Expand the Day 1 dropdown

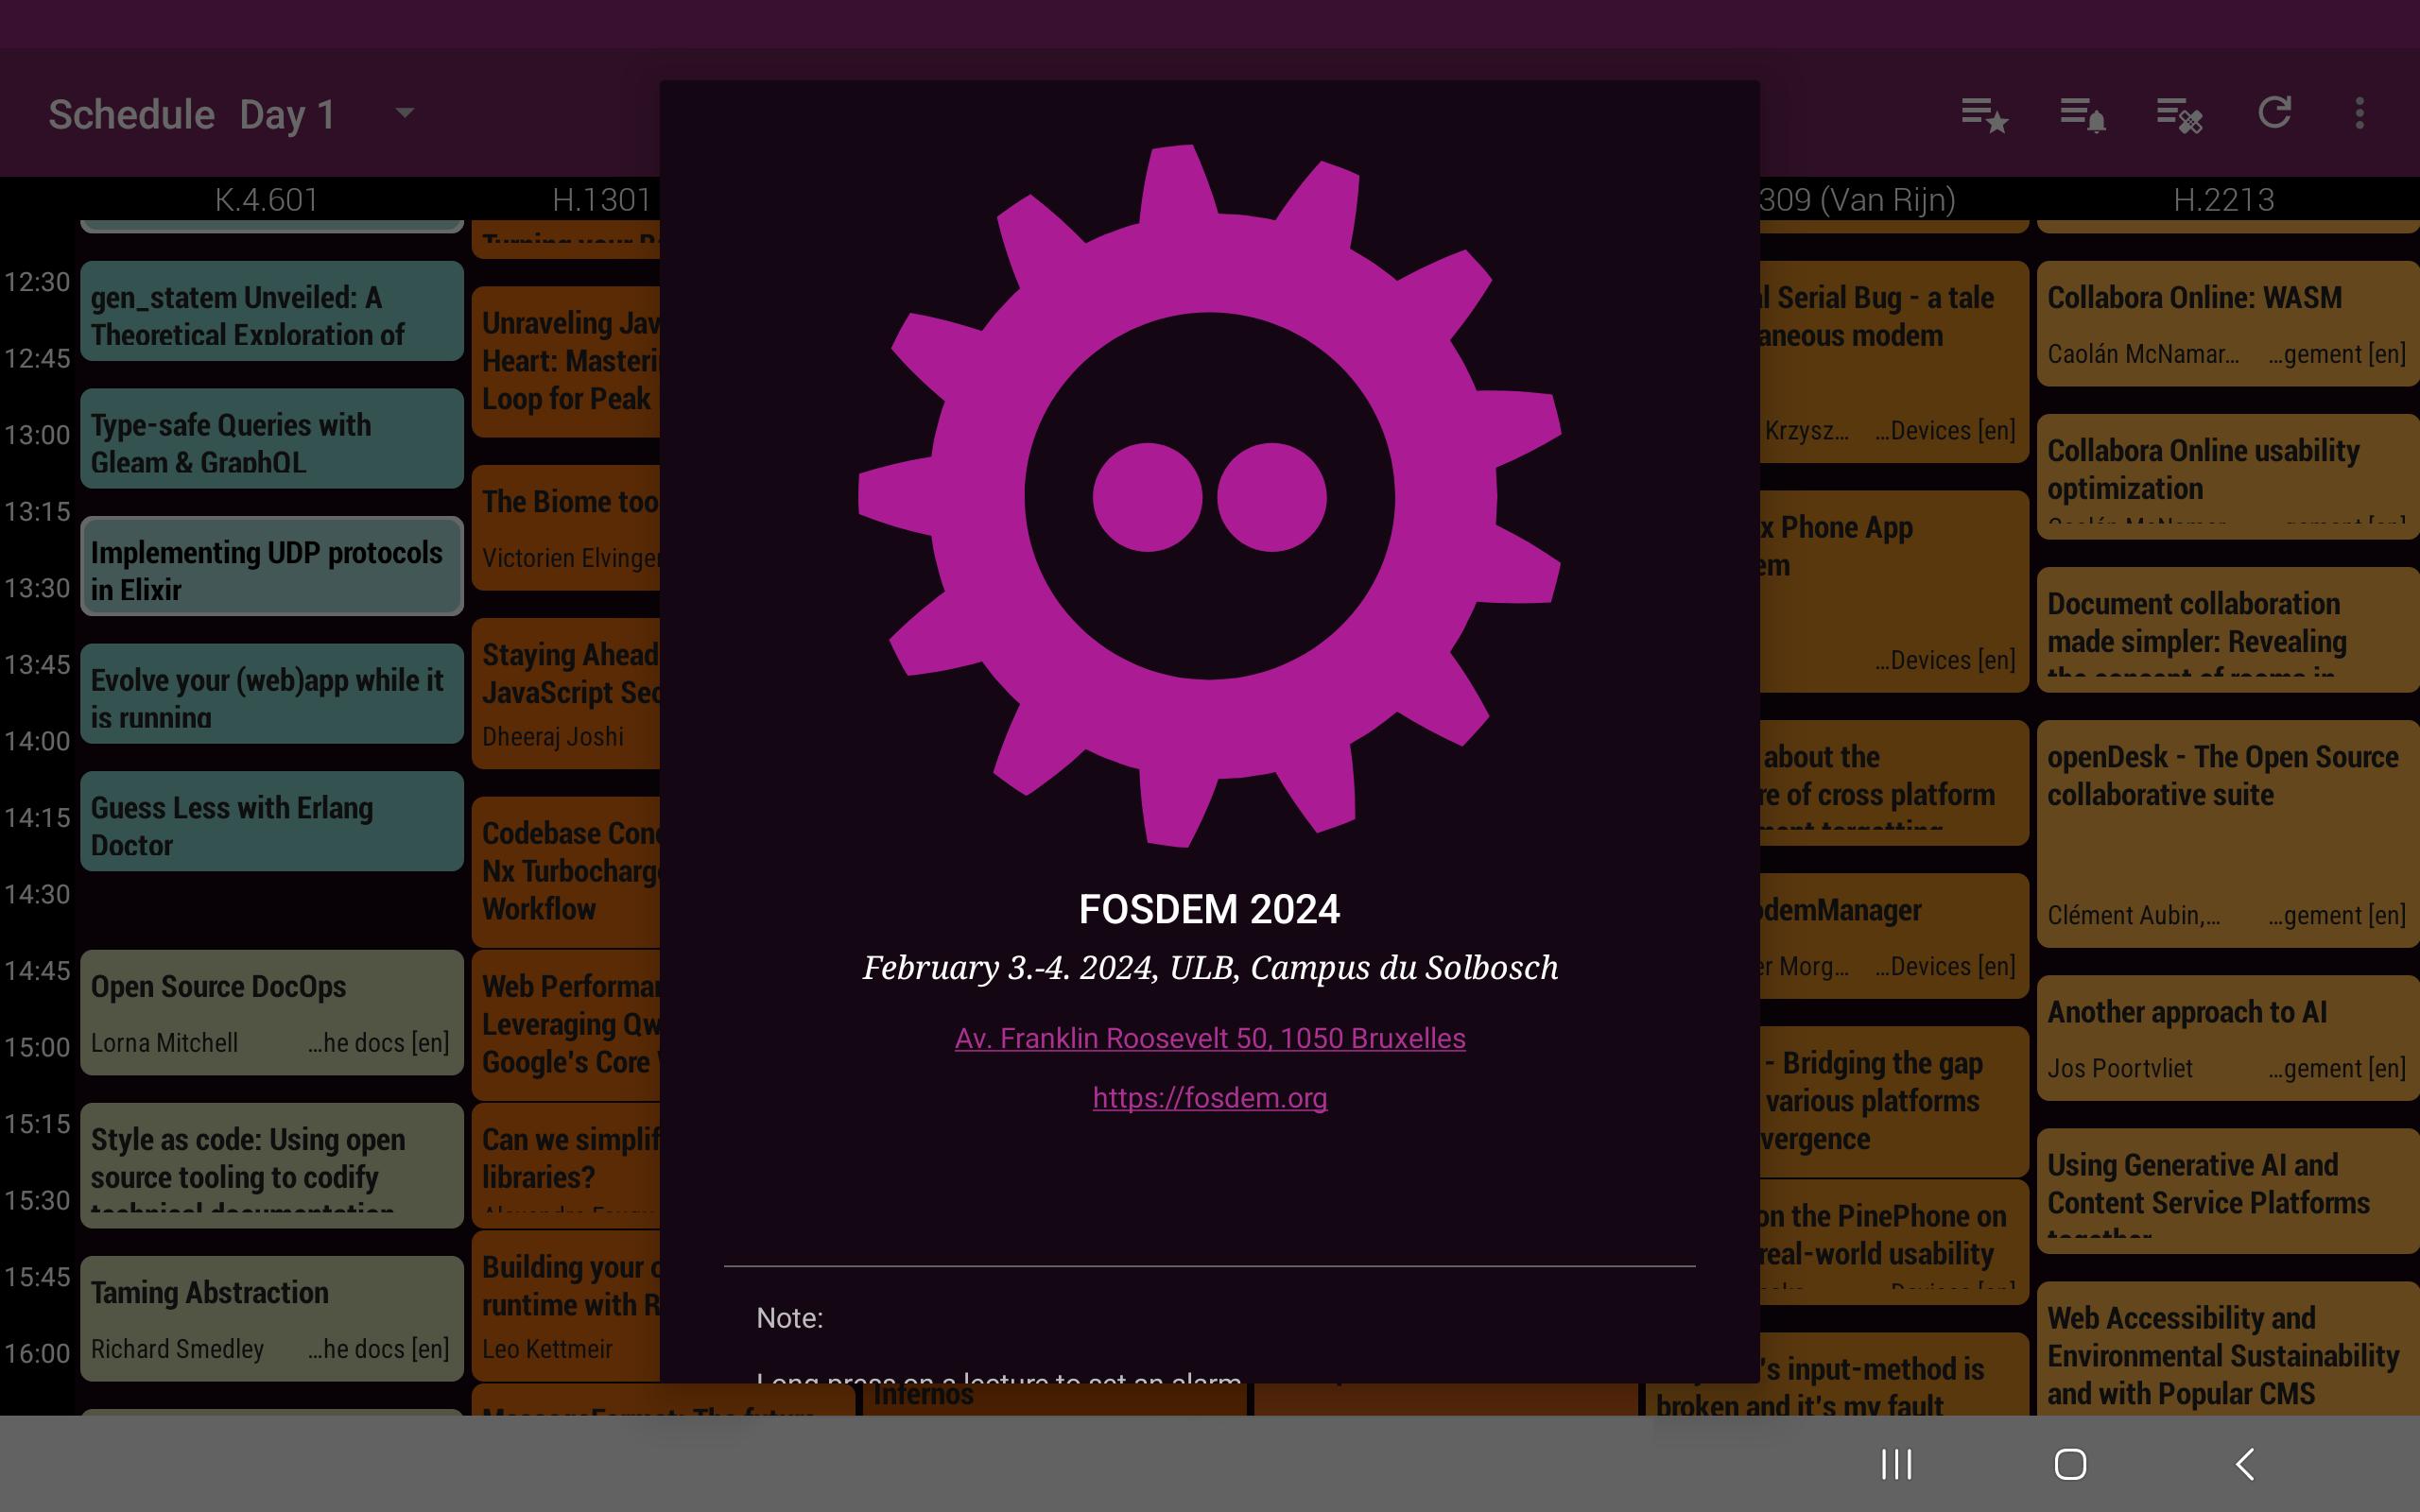pyautogui.click(x=404, y=113)
